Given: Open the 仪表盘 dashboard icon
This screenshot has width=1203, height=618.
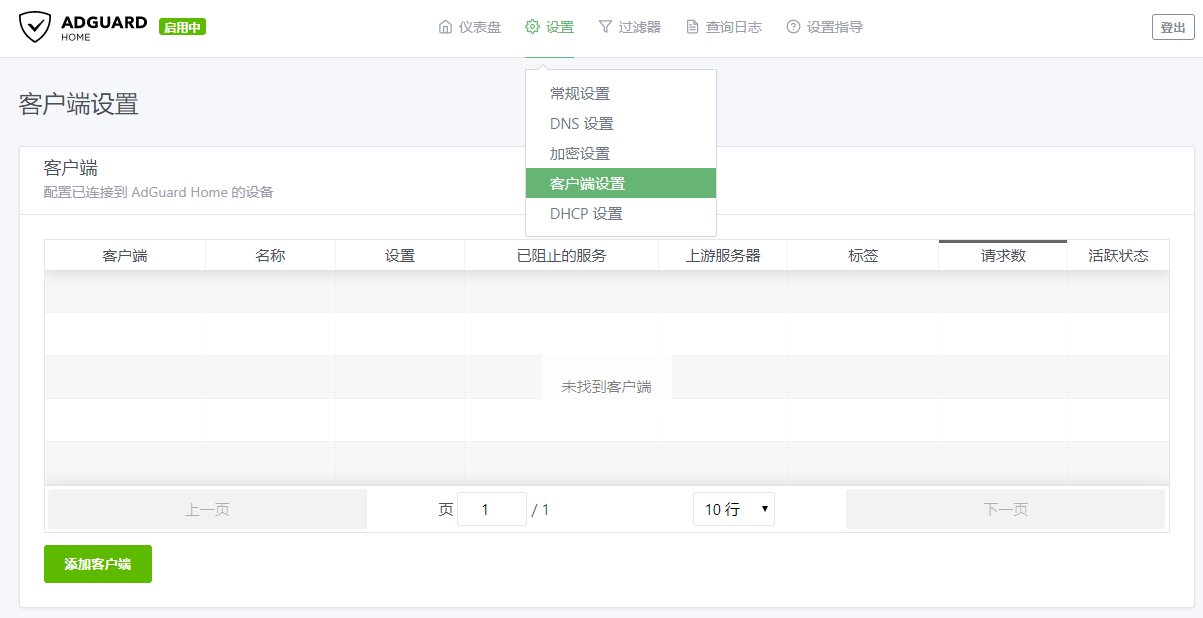Looking at the screenshot, I should [445, 27].
